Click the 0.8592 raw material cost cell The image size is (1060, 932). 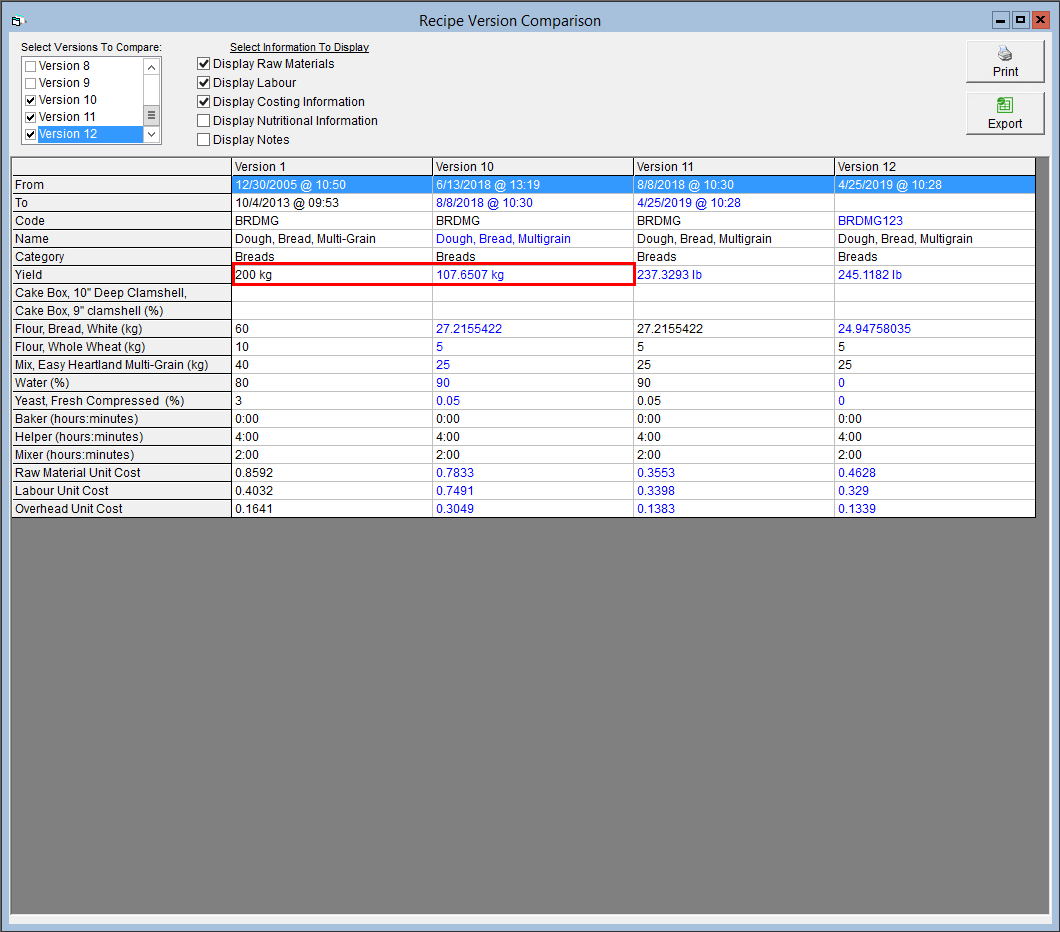point(332,472)
